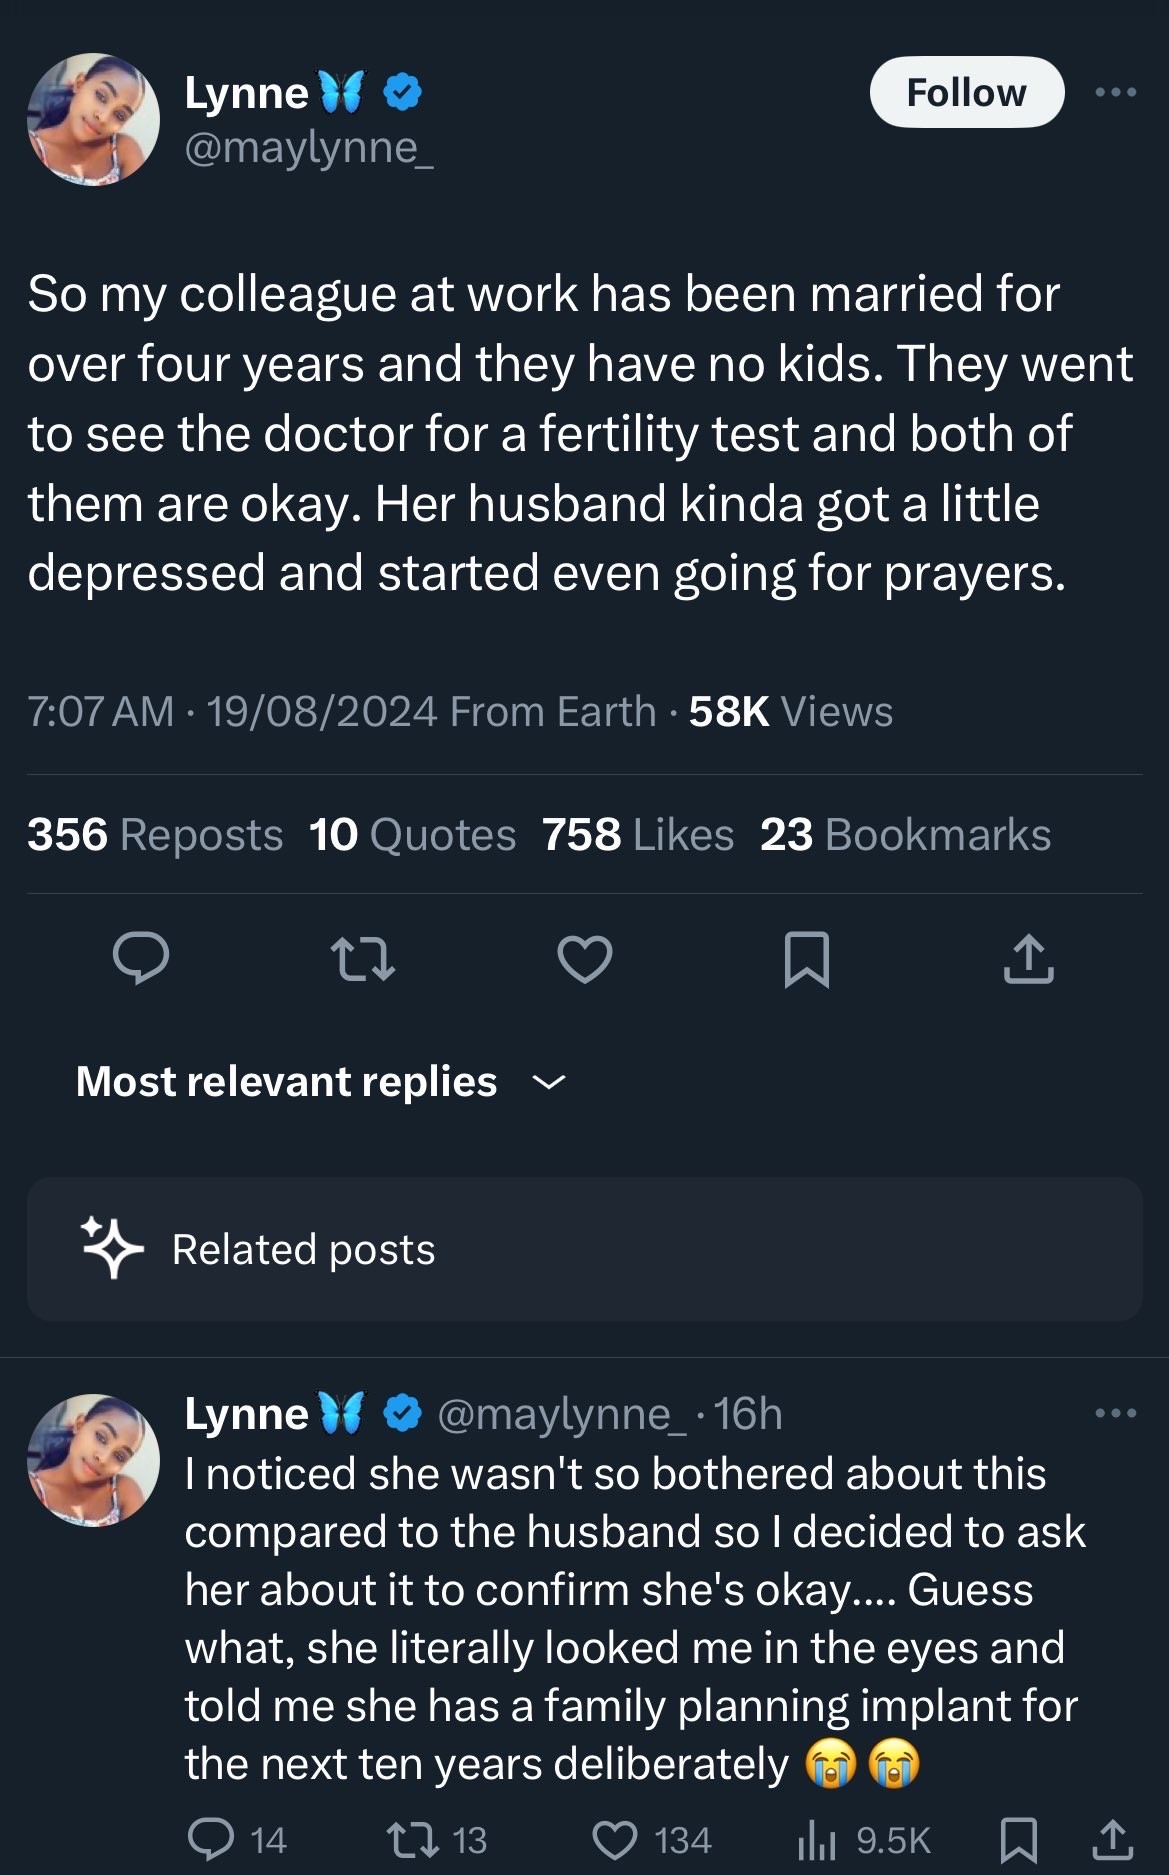View analytics showing 9.5K views
The image size is (1169, 1875).
pyautogui.click(x=864, y=1840)
